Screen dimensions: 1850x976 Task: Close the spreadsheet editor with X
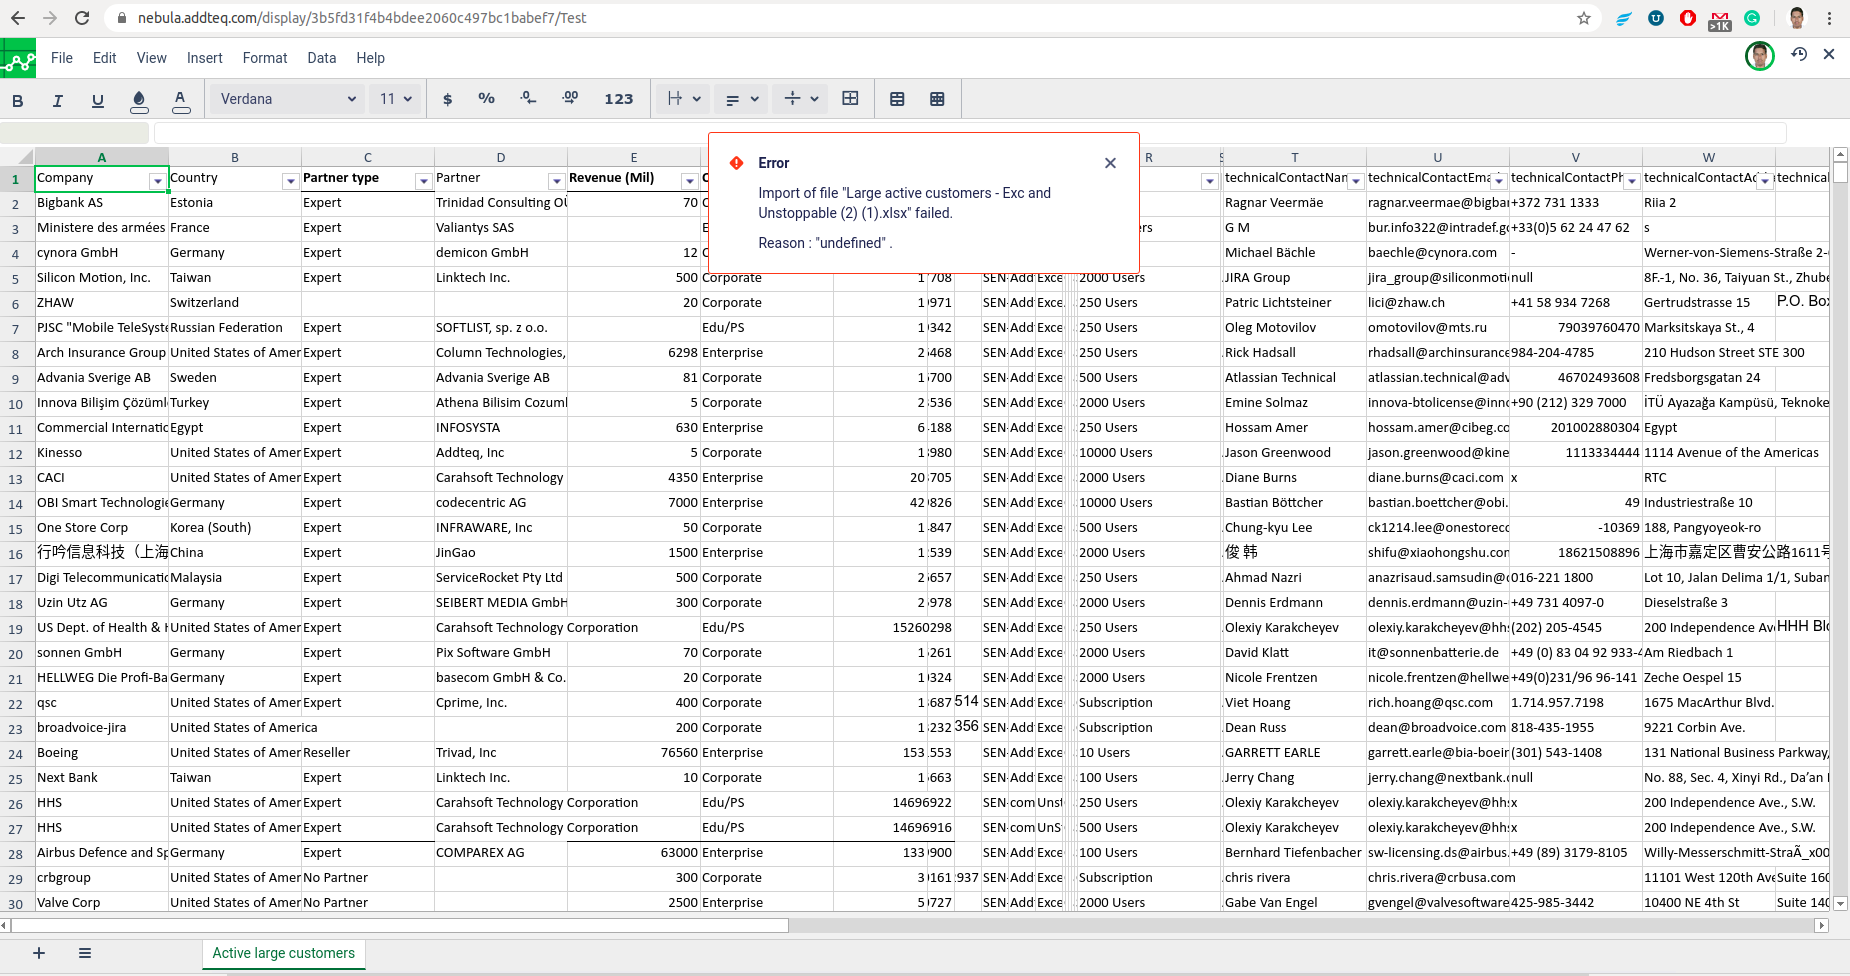pyautogui.click(x=1829, y=55)
